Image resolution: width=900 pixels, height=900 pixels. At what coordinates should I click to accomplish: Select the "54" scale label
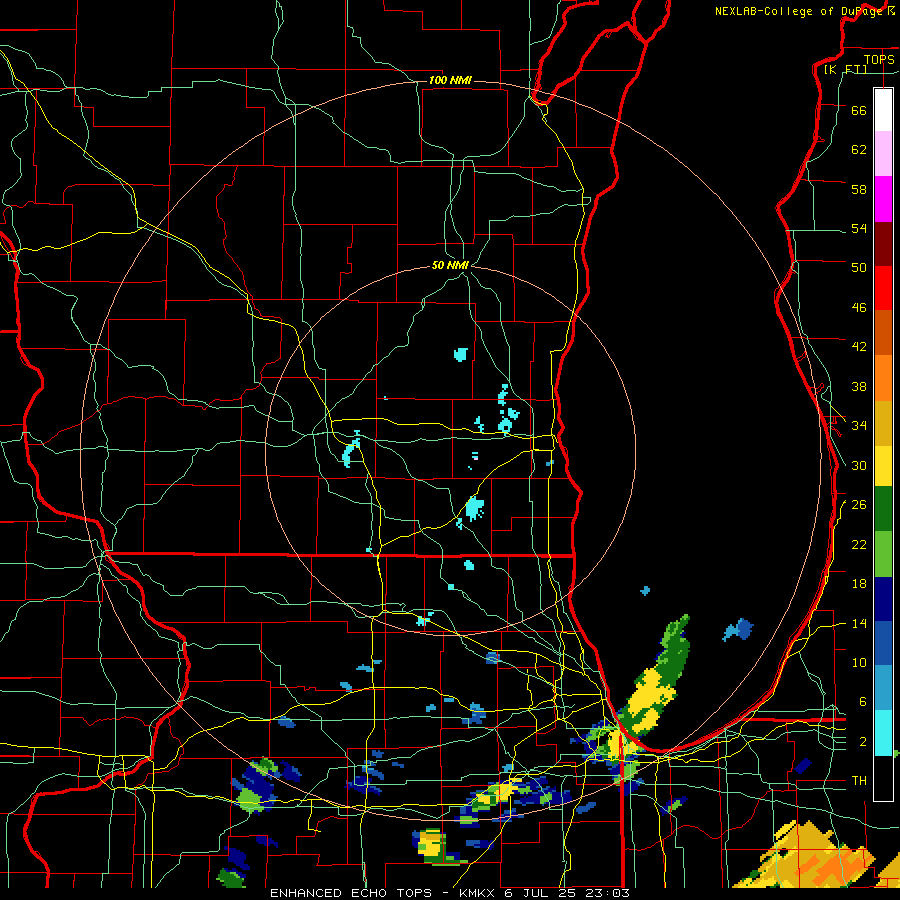[x=859, y=228]
